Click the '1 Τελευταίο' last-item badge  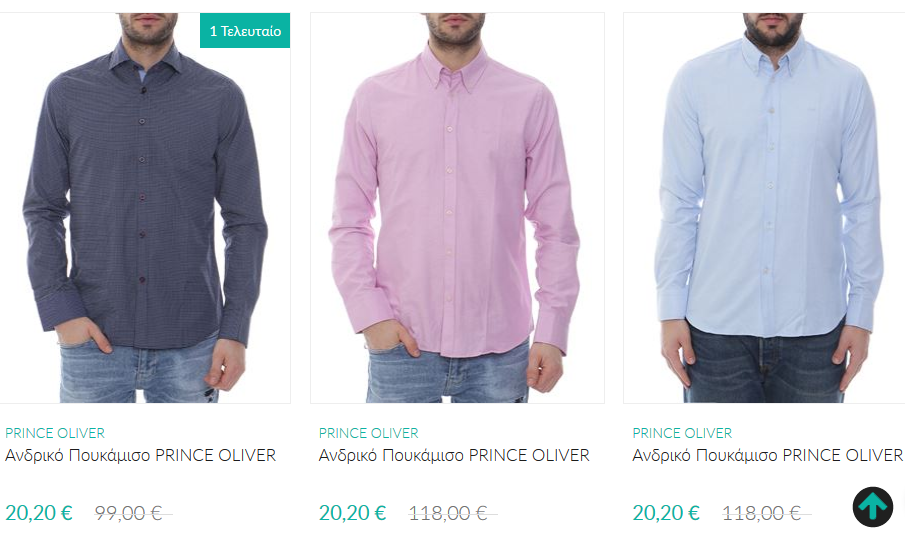245,31
